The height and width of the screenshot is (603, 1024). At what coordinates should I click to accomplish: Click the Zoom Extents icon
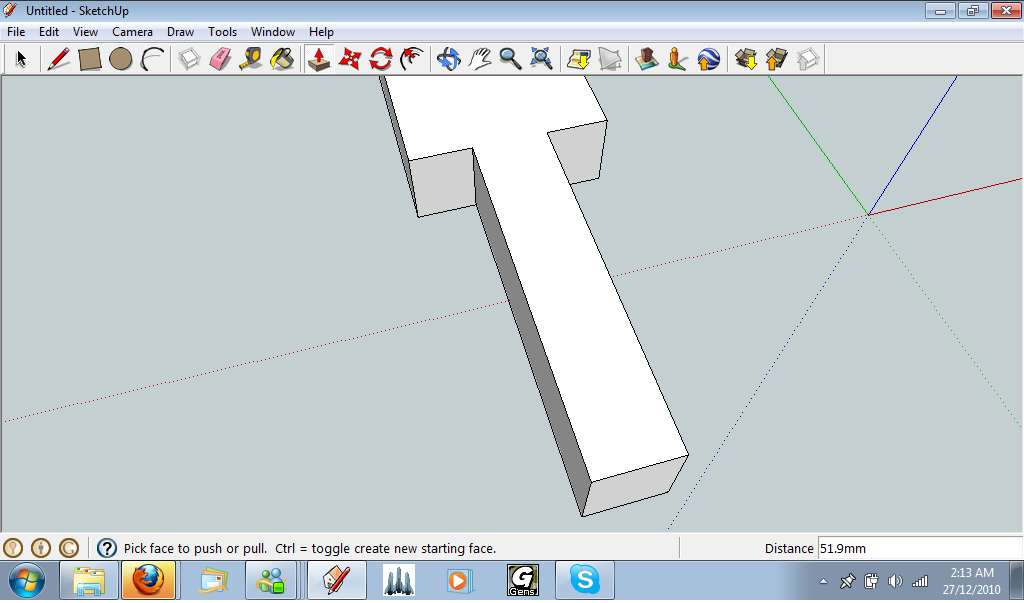pos(540,59)
